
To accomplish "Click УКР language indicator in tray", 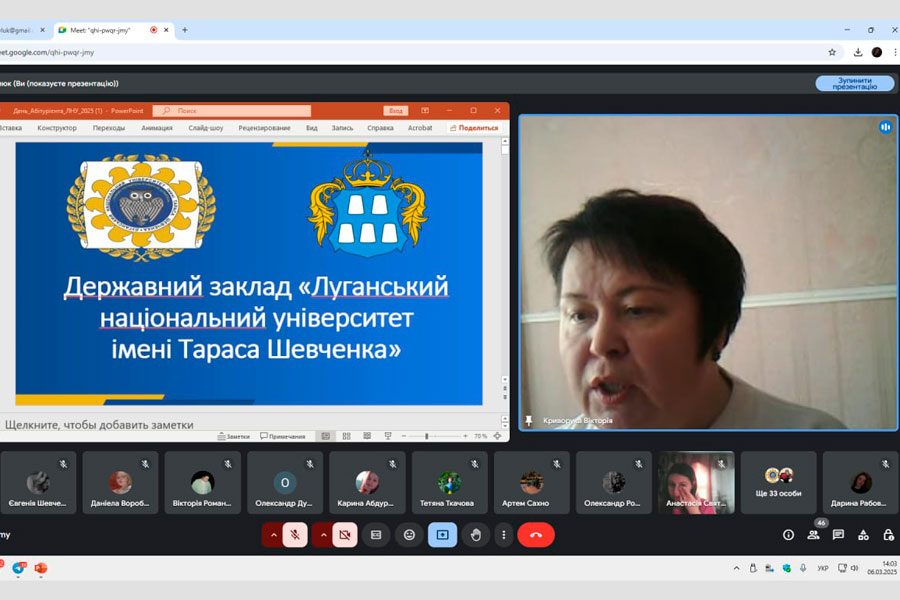I will coord(823,568).
